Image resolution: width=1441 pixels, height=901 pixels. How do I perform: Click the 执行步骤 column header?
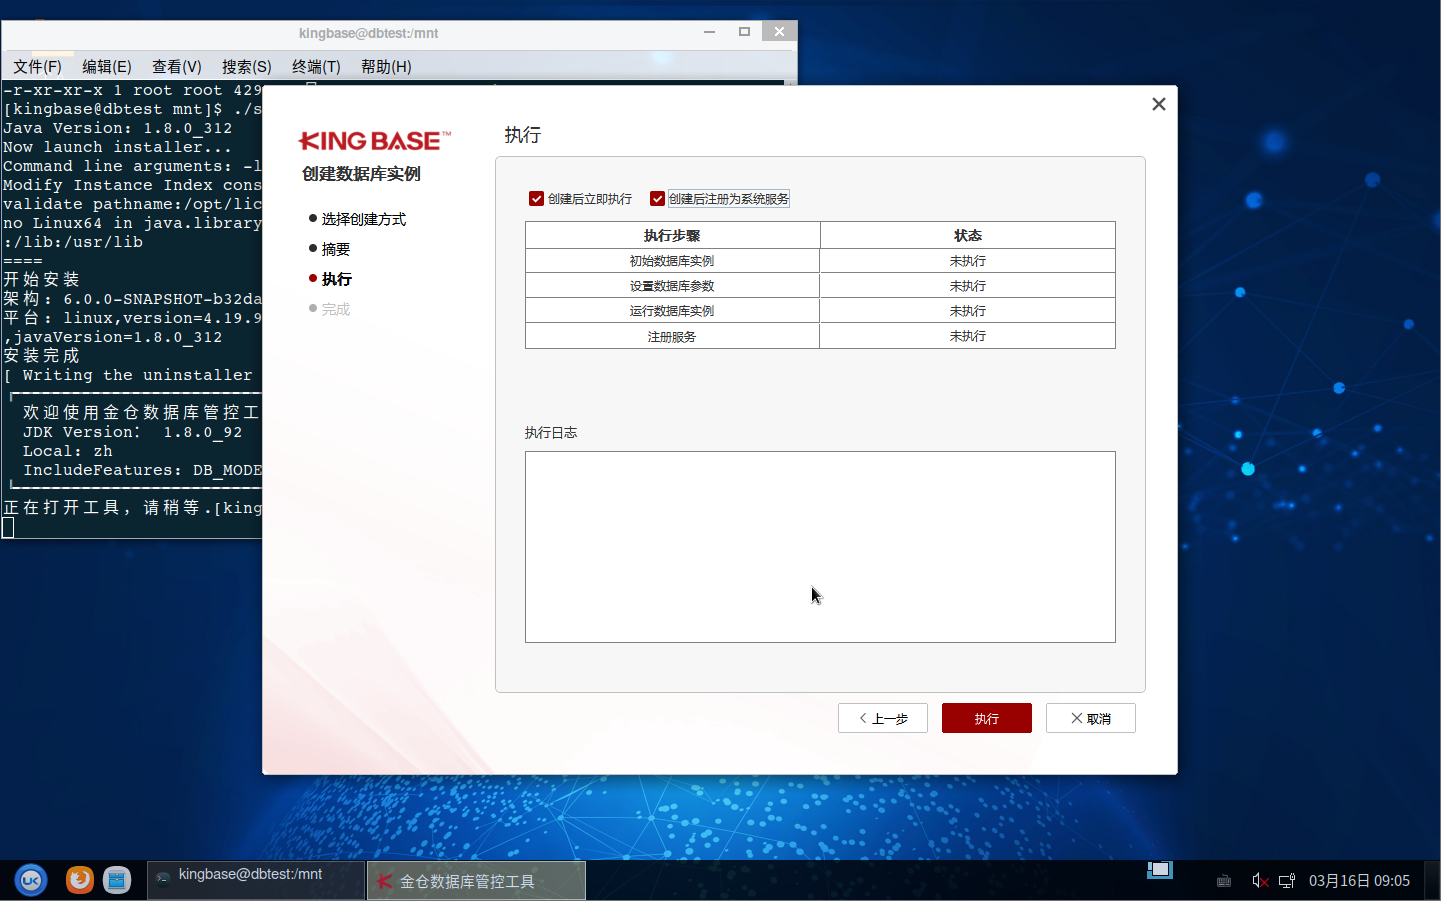672,236
